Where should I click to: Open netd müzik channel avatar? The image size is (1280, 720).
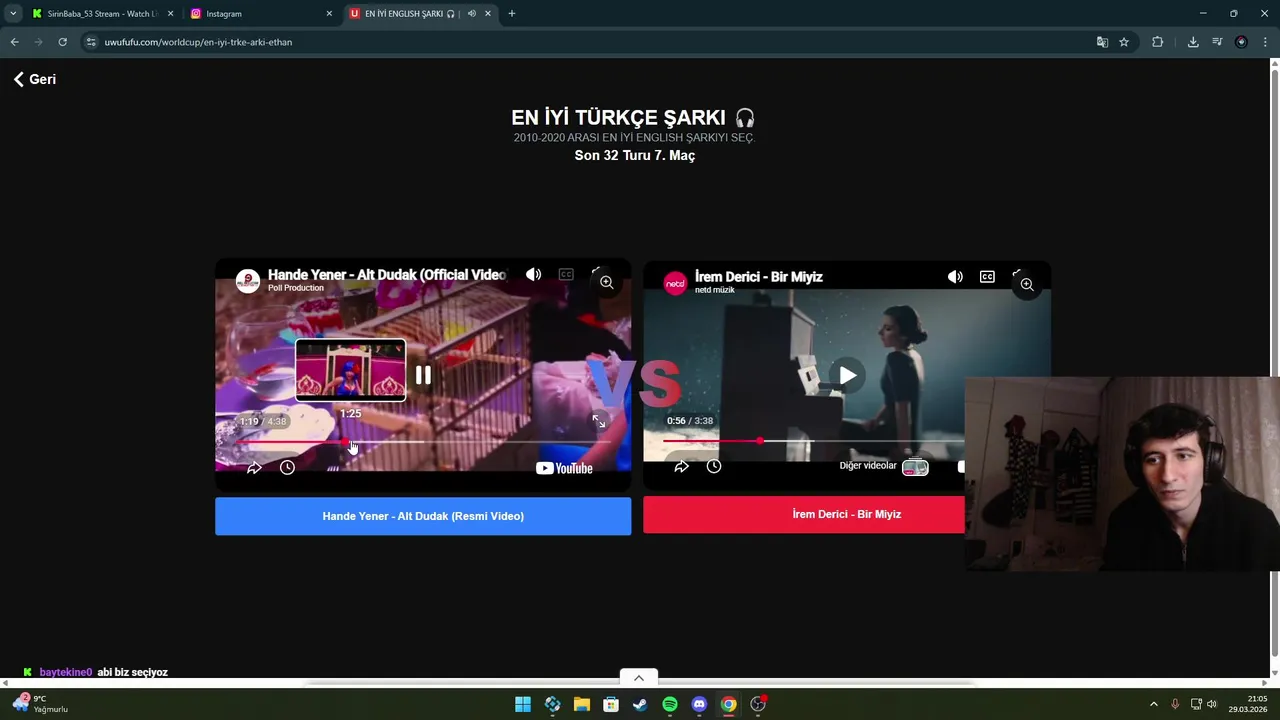676,283
